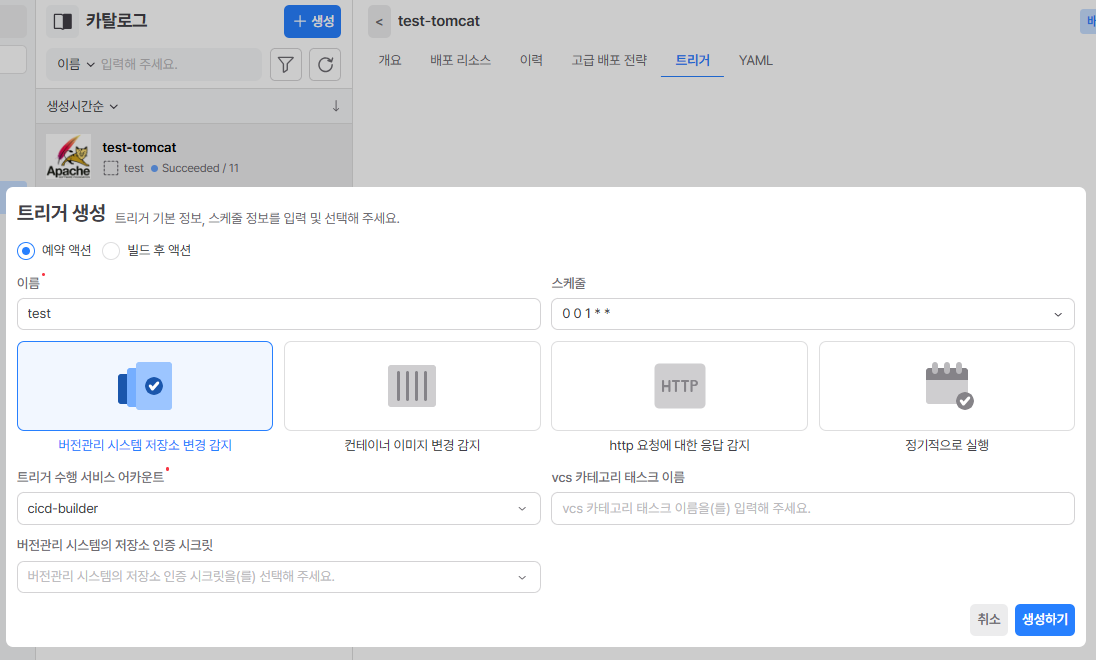Click the 생성하기 button
Image resolution: width=1096 pixels, height=660 pixels.
(1044, 619)
